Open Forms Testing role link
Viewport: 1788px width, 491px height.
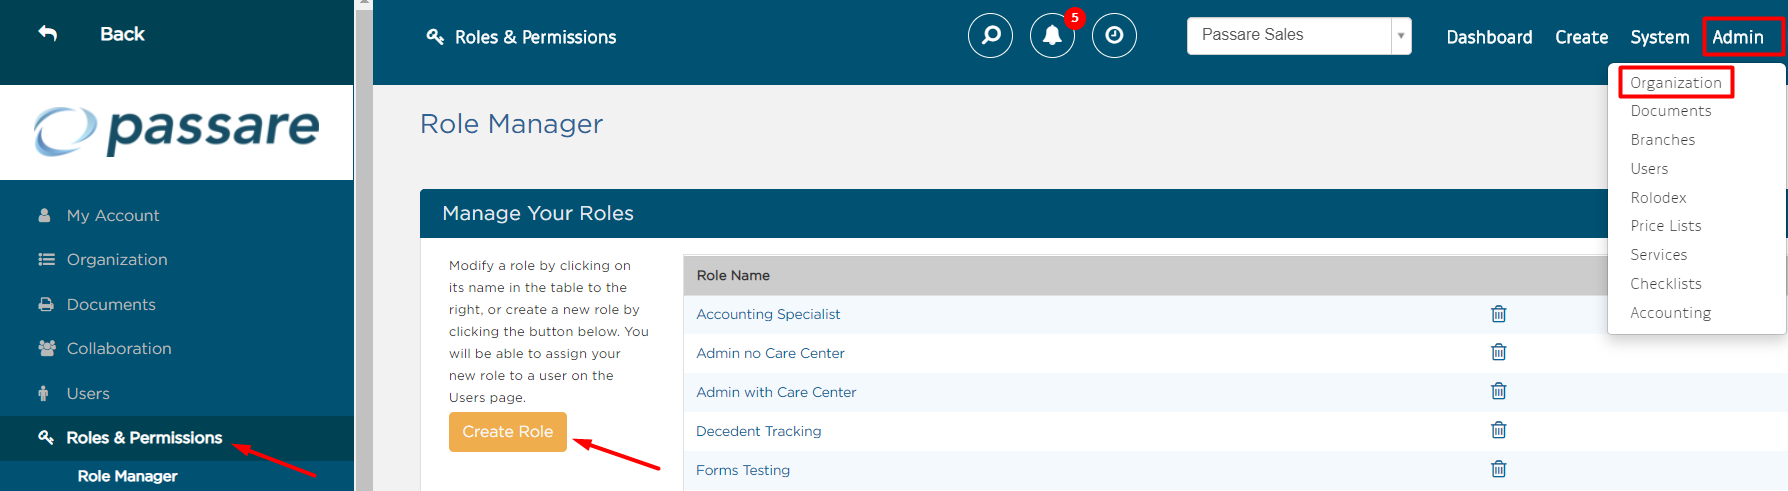click(743, 470)
